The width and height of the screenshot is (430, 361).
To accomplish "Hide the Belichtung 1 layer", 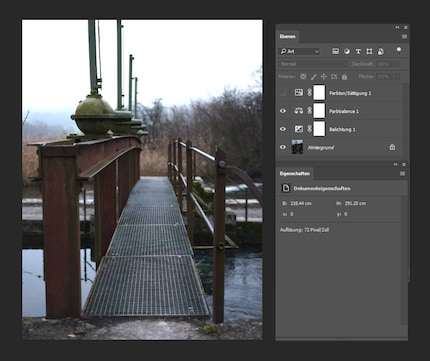I will pos(283,129).
